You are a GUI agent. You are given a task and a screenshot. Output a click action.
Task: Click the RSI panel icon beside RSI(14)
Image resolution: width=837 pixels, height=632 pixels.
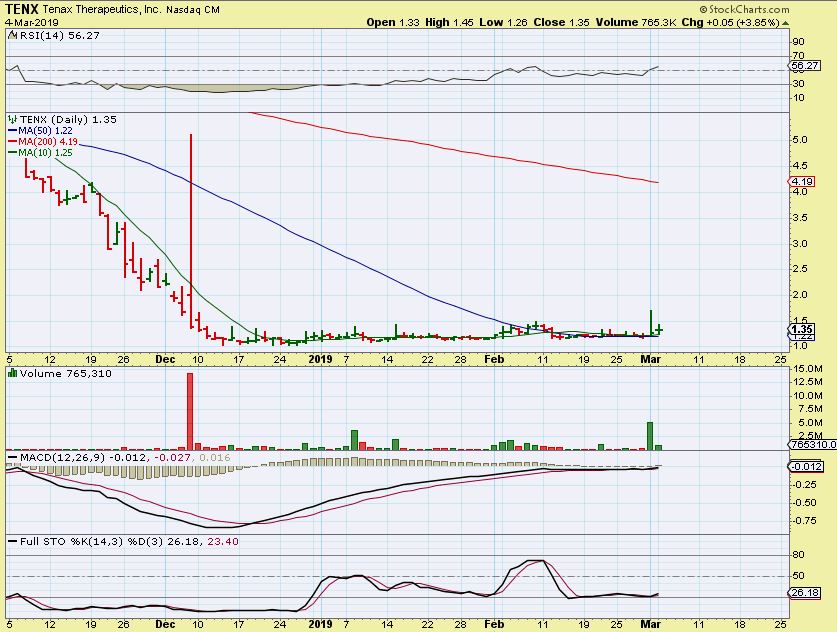[13, 35]
